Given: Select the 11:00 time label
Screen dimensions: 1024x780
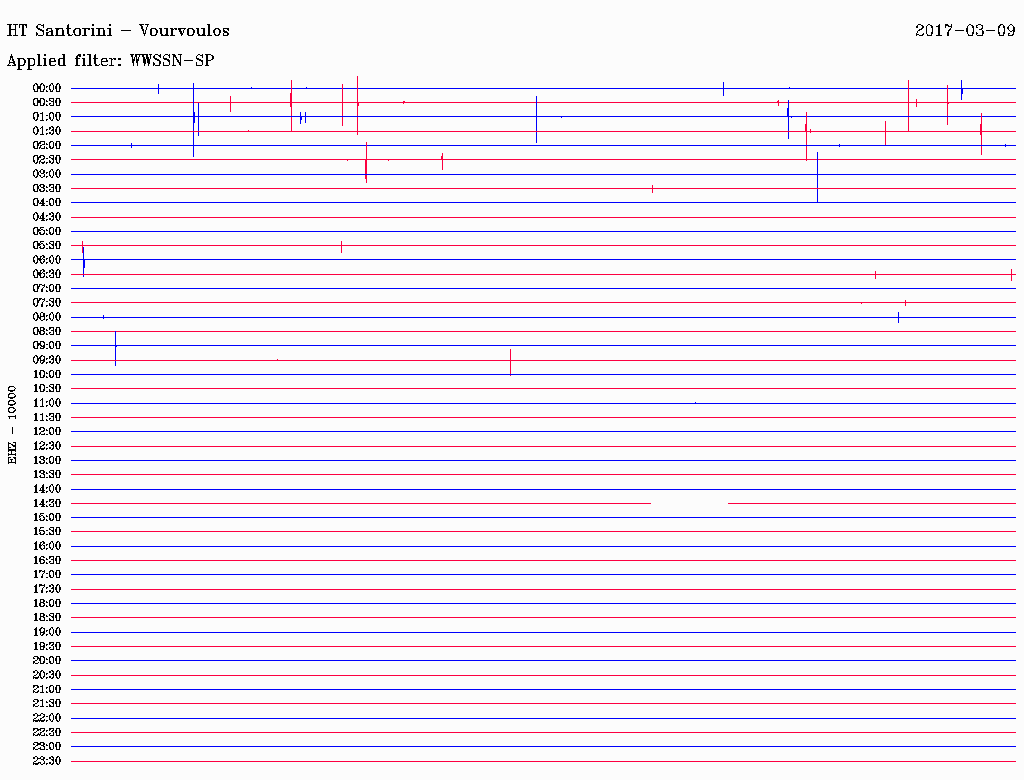Looking at the screenshot, I should point(47,403).
